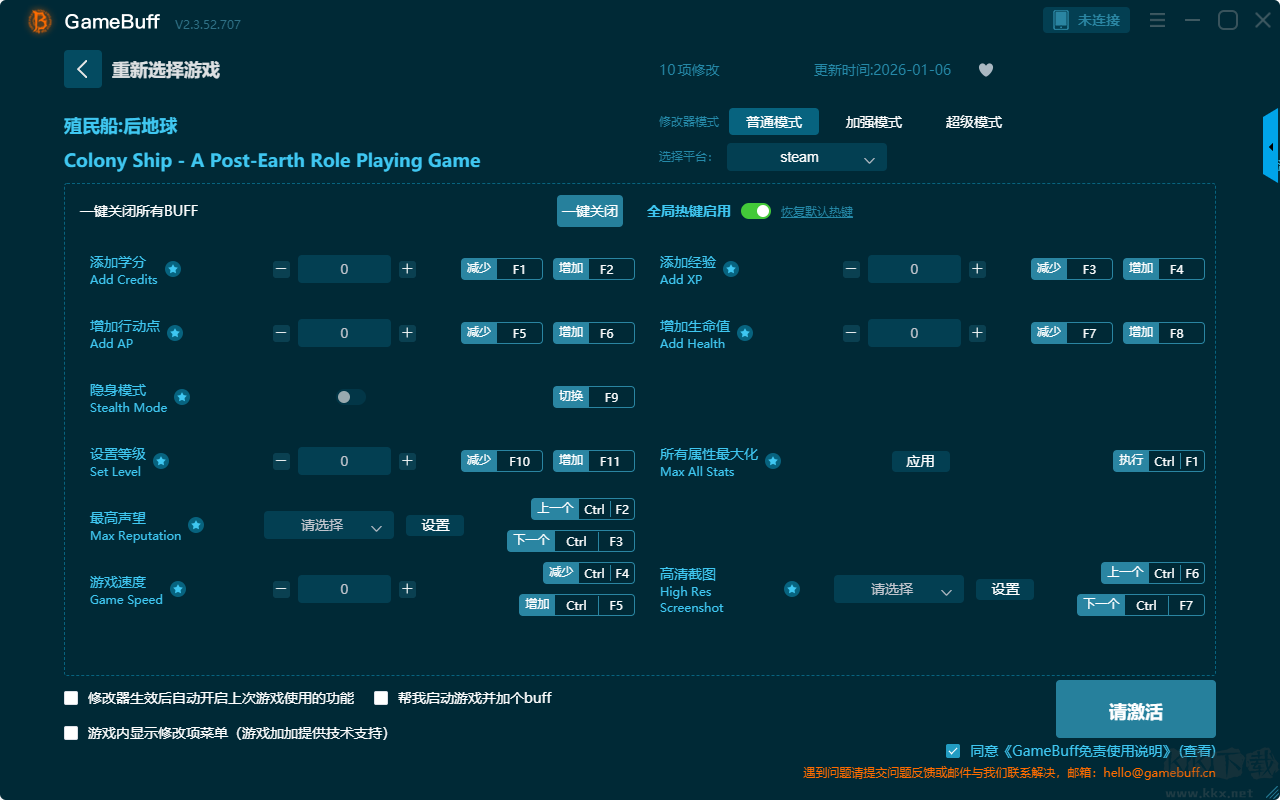Click the 请激活 activation button
Viewport: 1280px width, 800px height.
point(1136,709)
